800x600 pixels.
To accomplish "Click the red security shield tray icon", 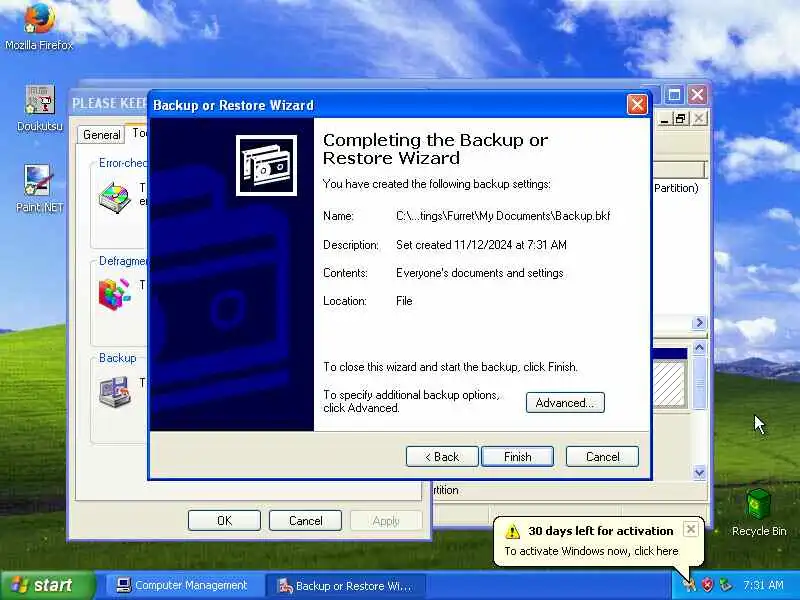I will point(707,585).
